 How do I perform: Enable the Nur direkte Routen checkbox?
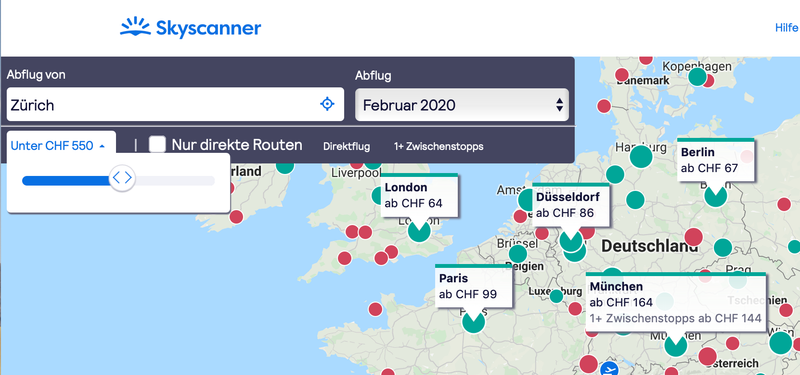tap(157, 145)
